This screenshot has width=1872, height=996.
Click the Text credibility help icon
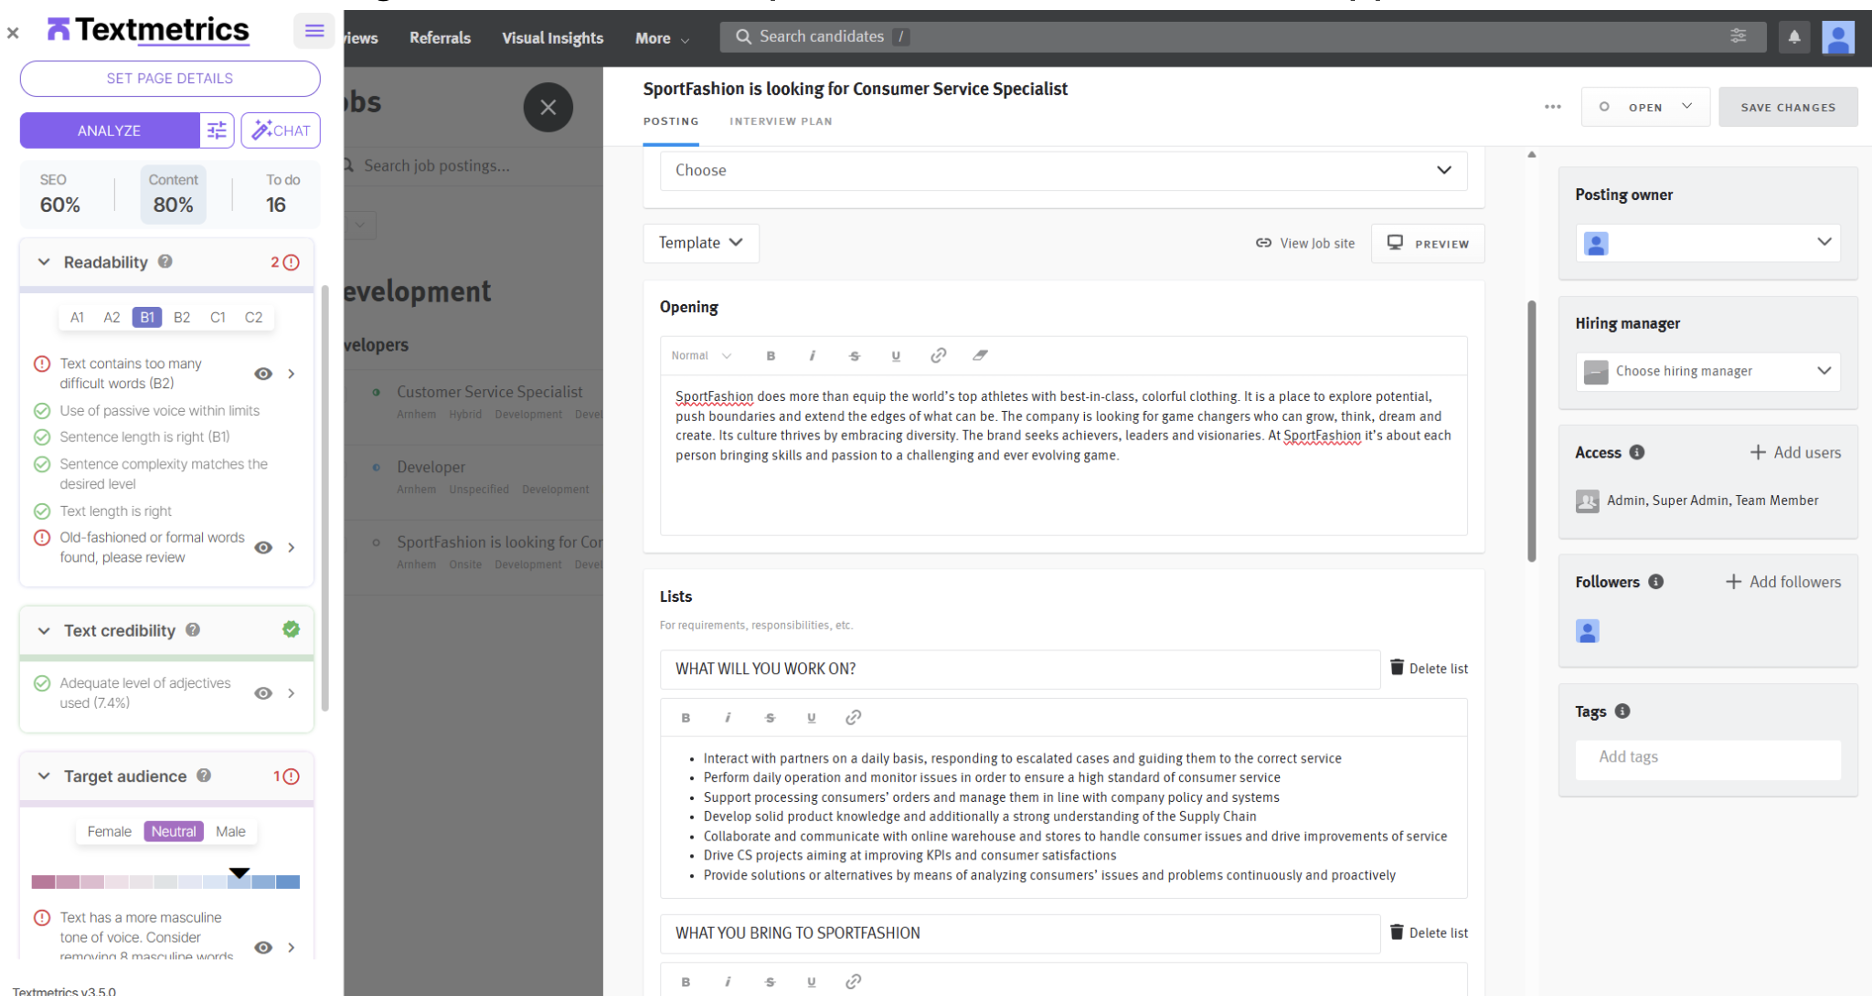193,629
